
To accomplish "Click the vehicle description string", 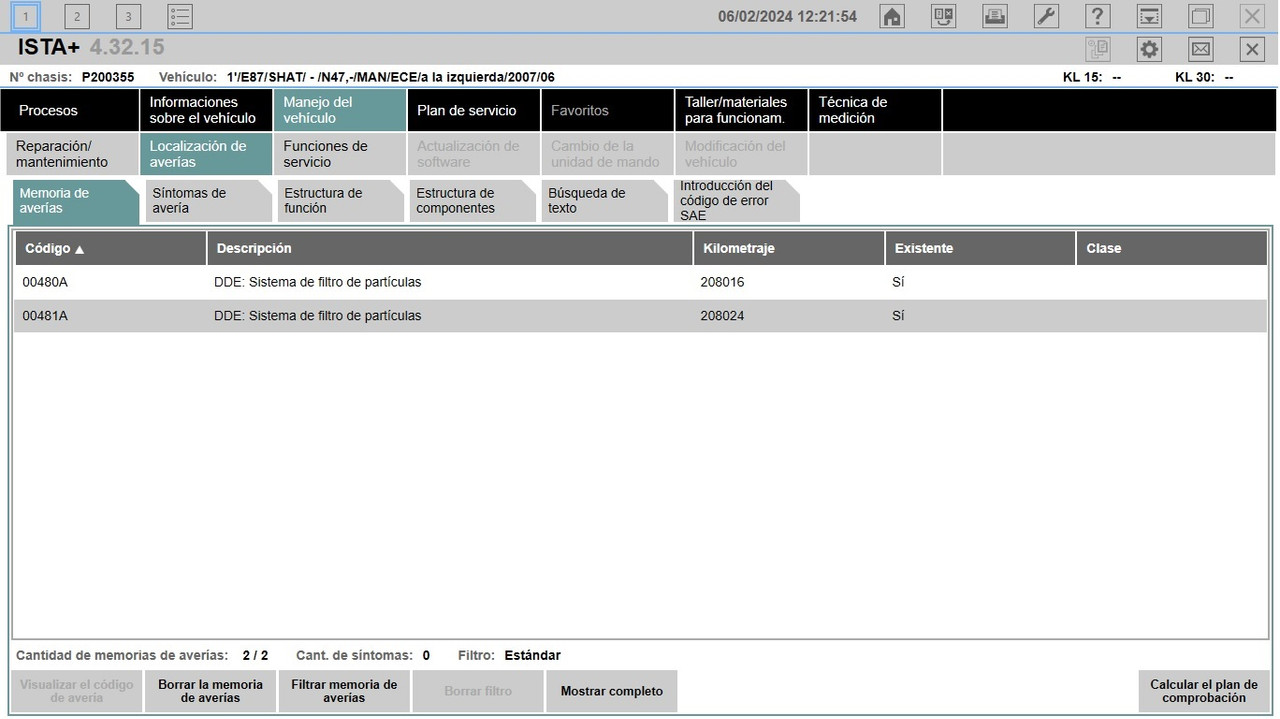I will pos(391,77).
